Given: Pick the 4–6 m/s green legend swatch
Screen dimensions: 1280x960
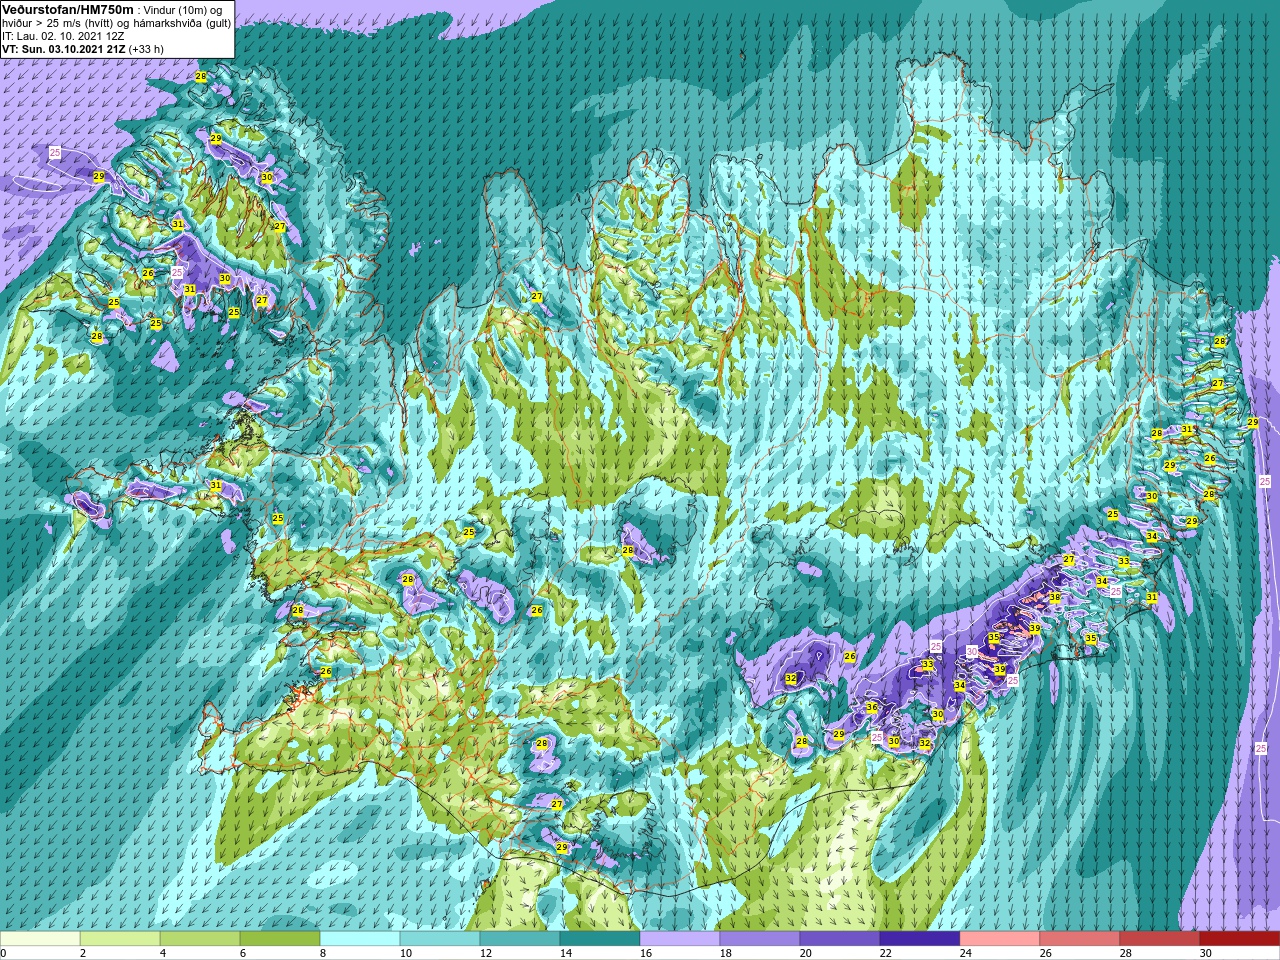Looking at the screenshot, I should click(200, 939).
